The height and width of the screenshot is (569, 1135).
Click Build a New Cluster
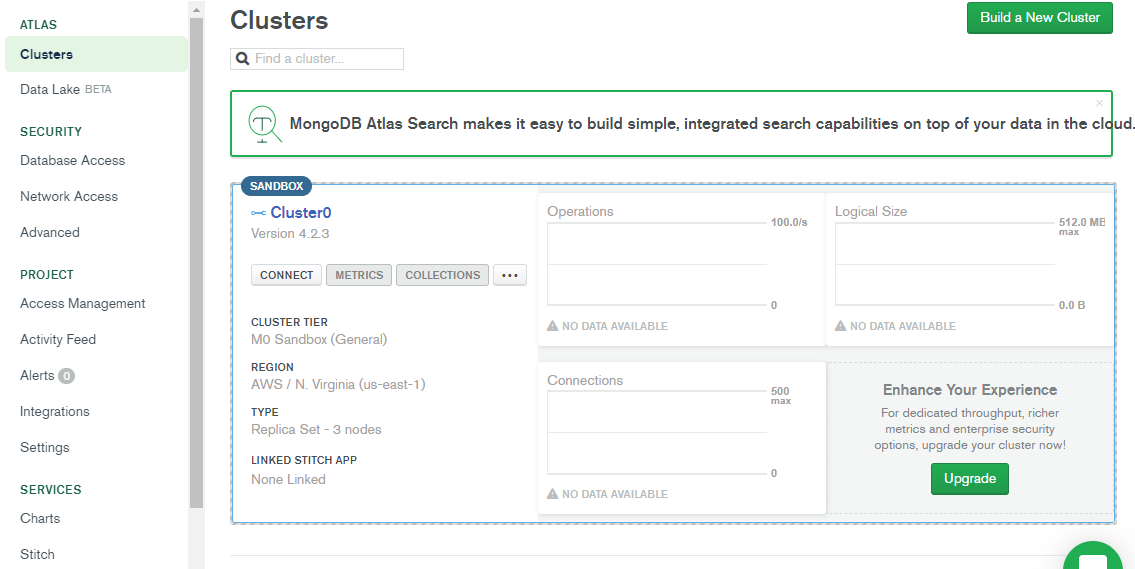[1039, 17]
